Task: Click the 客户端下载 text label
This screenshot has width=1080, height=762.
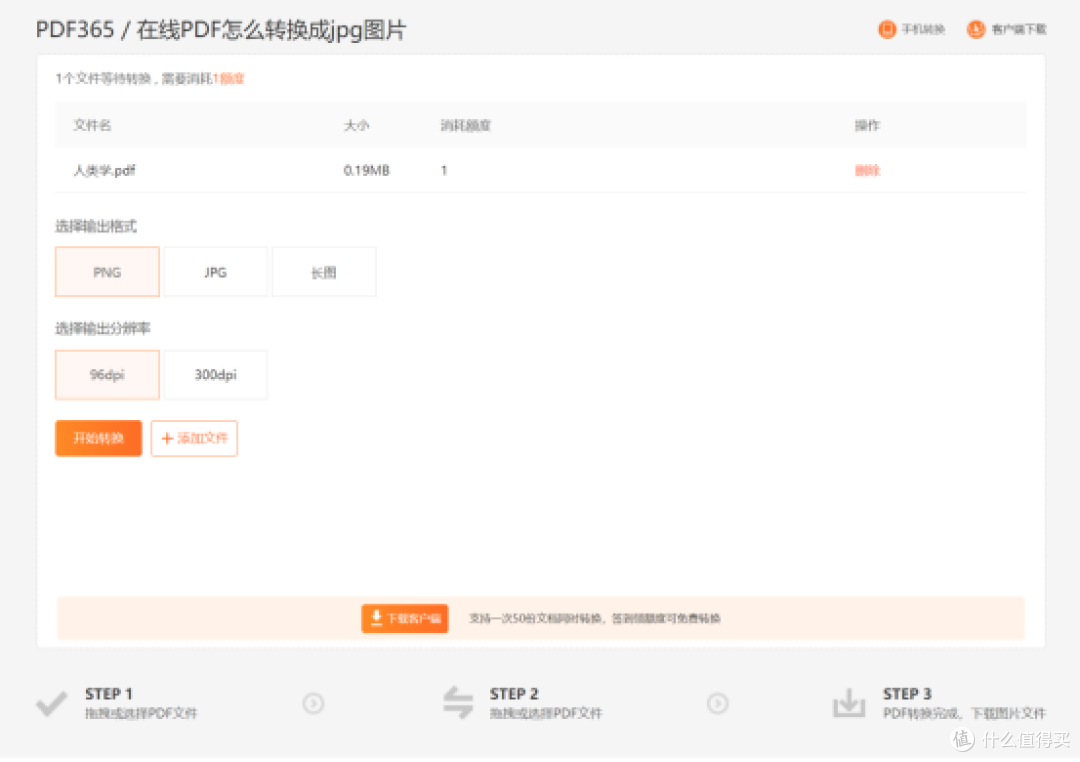Action: pyautogui.click(x=1019, y=29)
